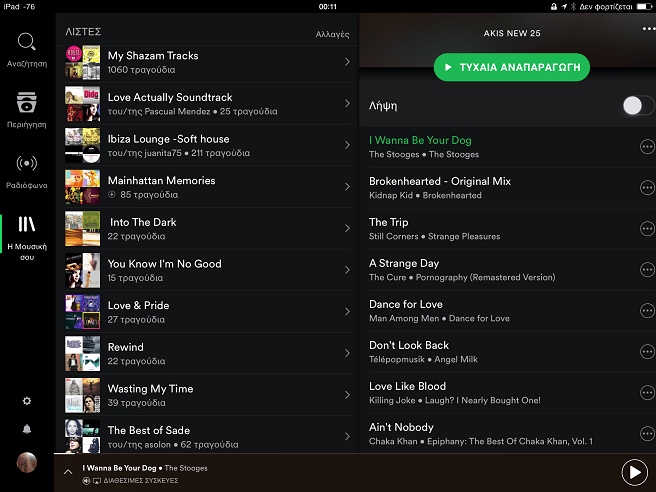Tap the location arrow status icon
This screenshot has height=492, width=656.
coord(564,6)
